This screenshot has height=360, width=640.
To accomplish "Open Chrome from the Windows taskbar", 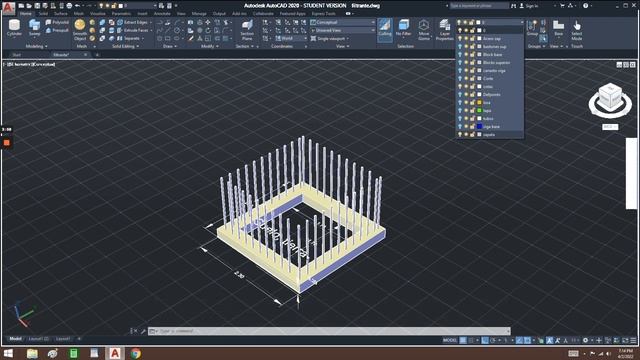I will pyautogui.click(x=136, y=353).
